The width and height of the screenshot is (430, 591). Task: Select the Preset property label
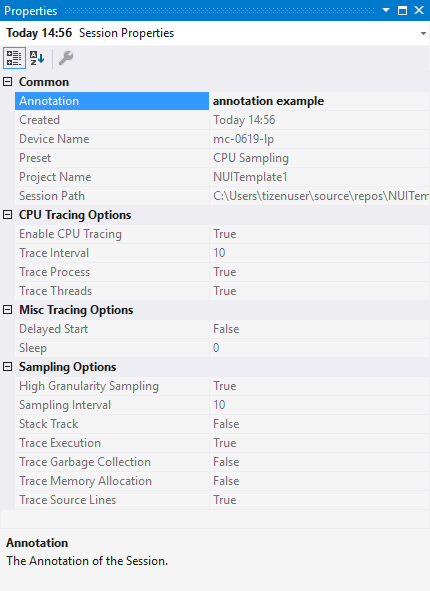pyautogui.click(x=35, y=158)
